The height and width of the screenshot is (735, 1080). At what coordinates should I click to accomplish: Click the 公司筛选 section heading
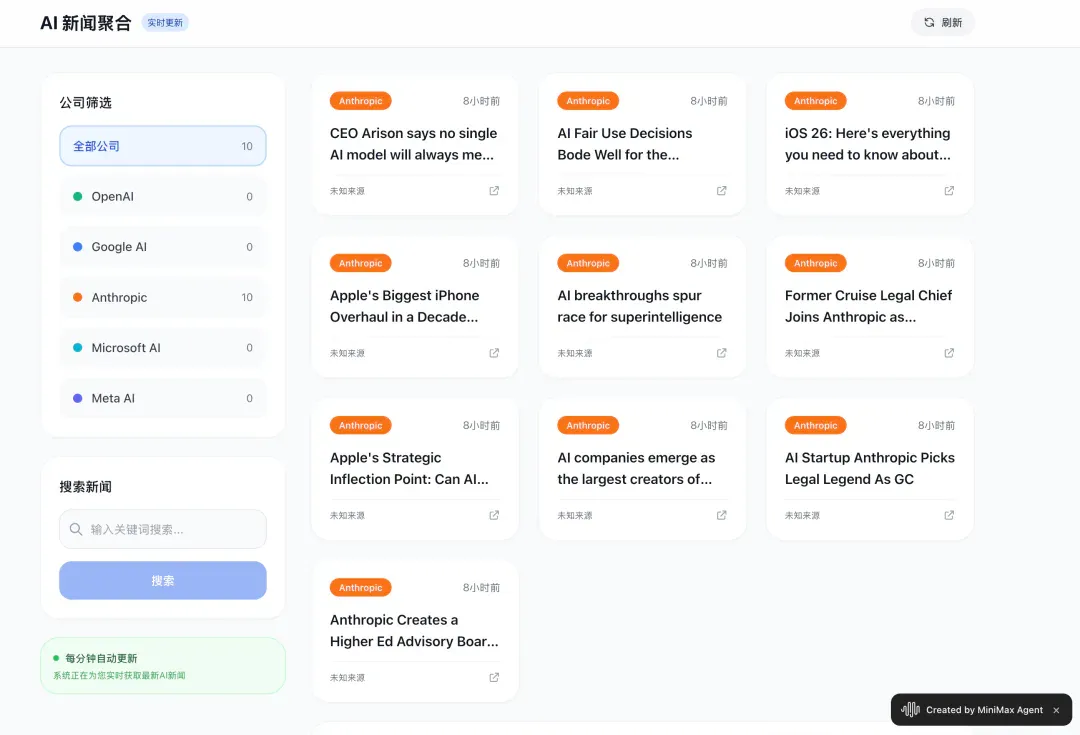[x=85, y=103]
